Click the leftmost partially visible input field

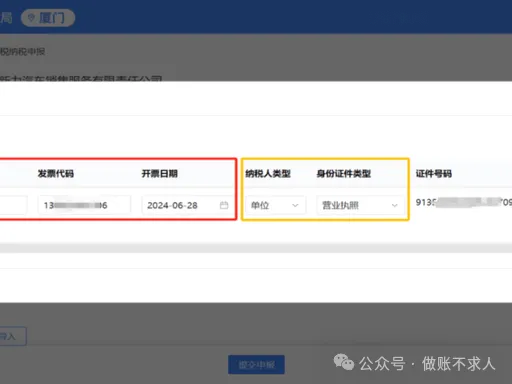(x=13, y=205)
